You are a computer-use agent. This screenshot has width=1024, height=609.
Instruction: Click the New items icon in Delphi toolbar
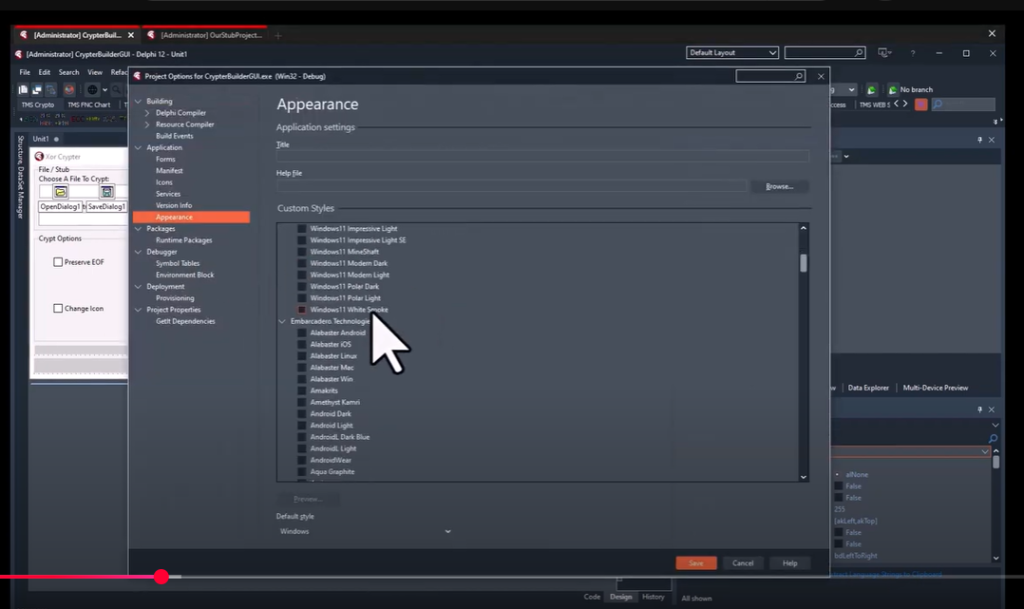[23, 89]
